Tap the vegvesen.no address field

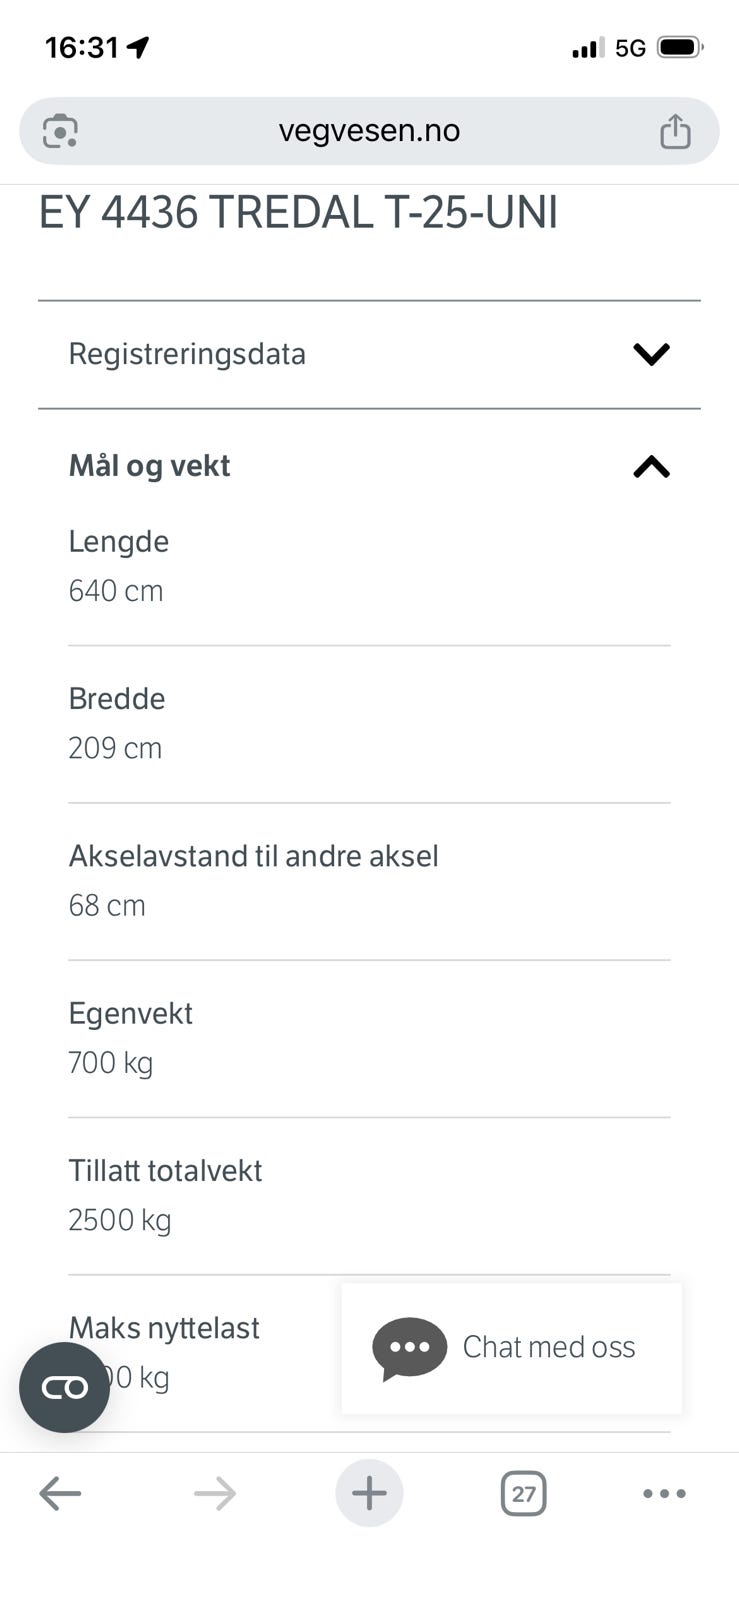click(369, 131)
